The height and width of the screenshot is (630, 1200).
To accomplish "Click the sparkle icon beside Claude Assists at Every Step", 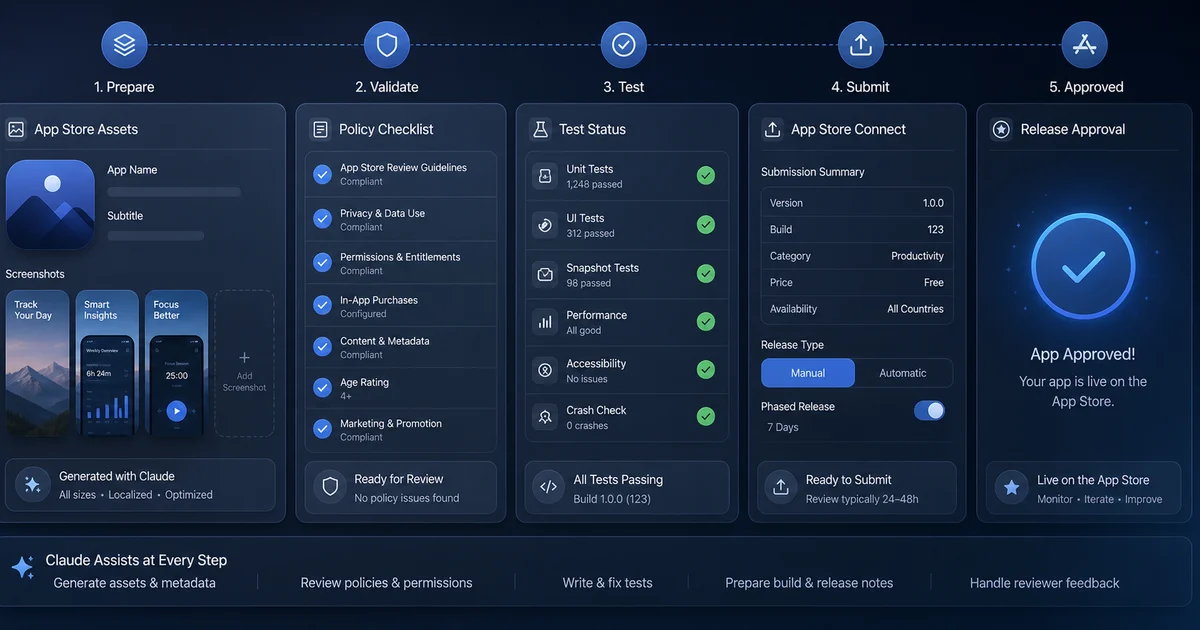I will 23,567.
